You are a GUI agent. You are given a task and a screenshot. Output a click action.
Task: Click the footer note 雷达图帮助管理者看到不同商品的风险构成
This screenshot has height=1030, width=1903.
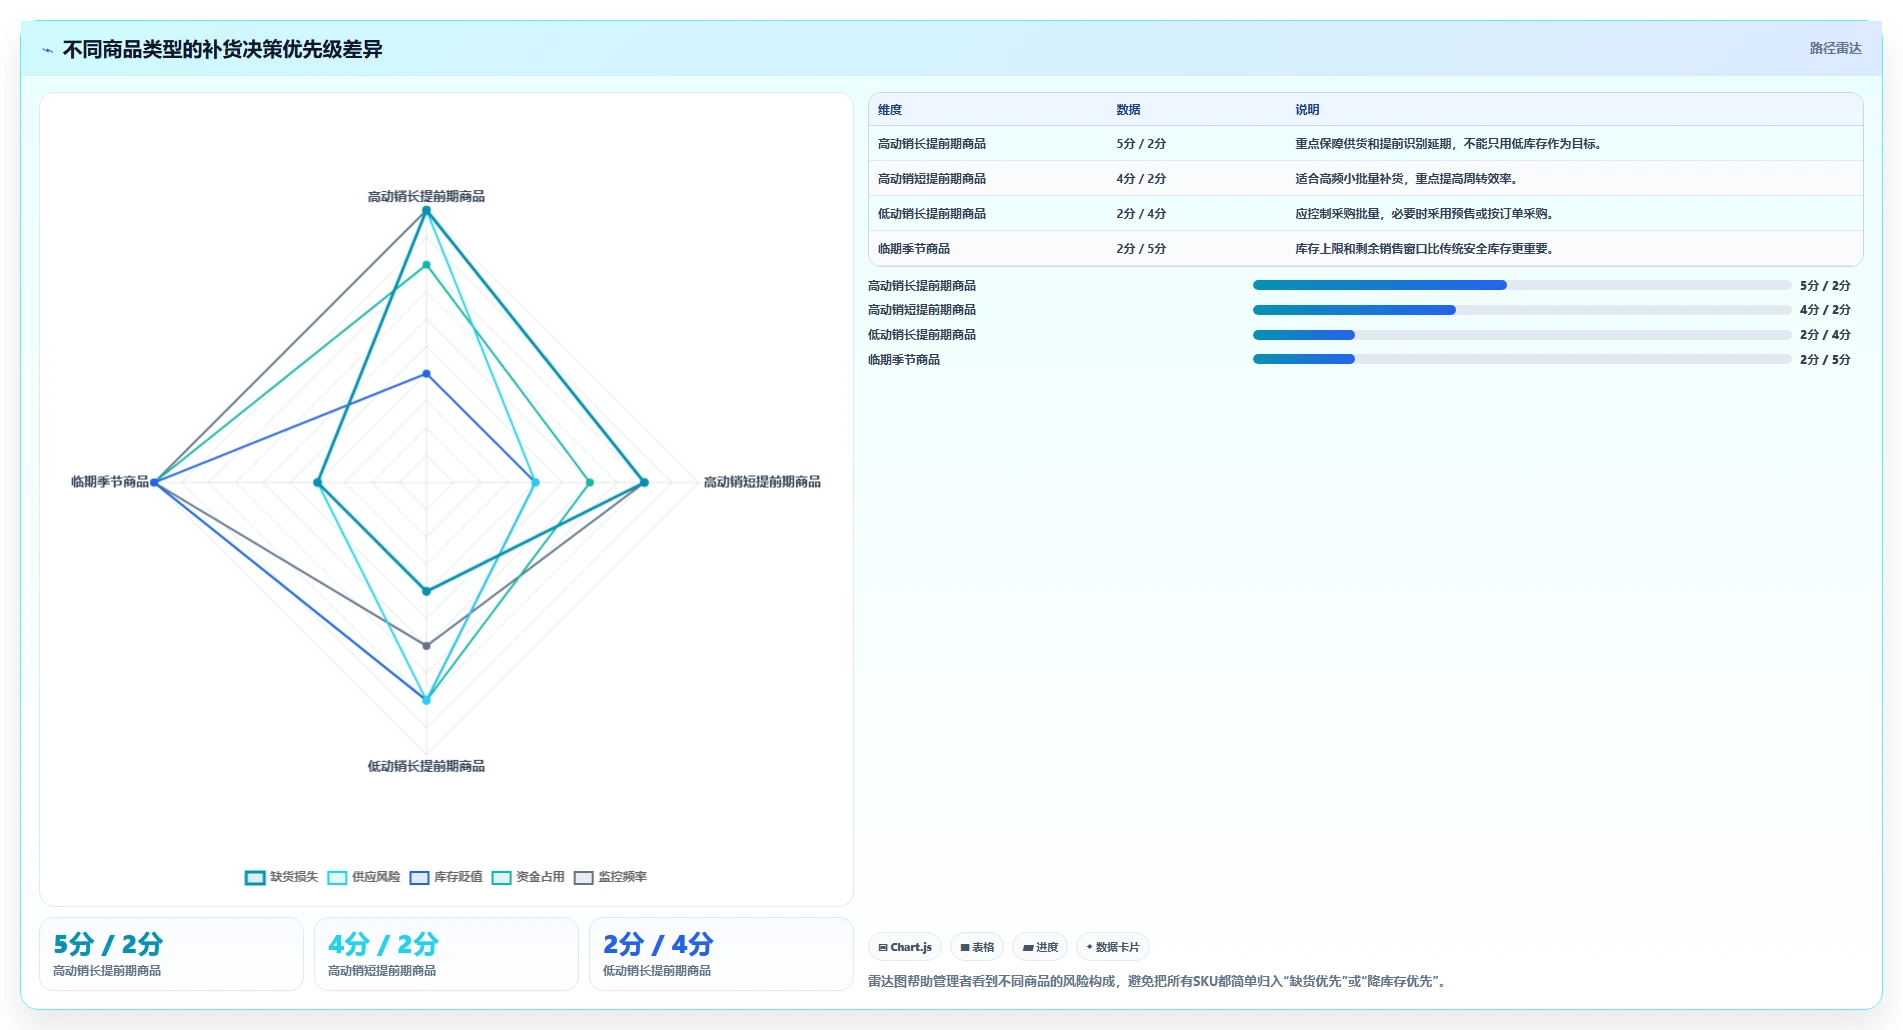(x=1157, y=981)
